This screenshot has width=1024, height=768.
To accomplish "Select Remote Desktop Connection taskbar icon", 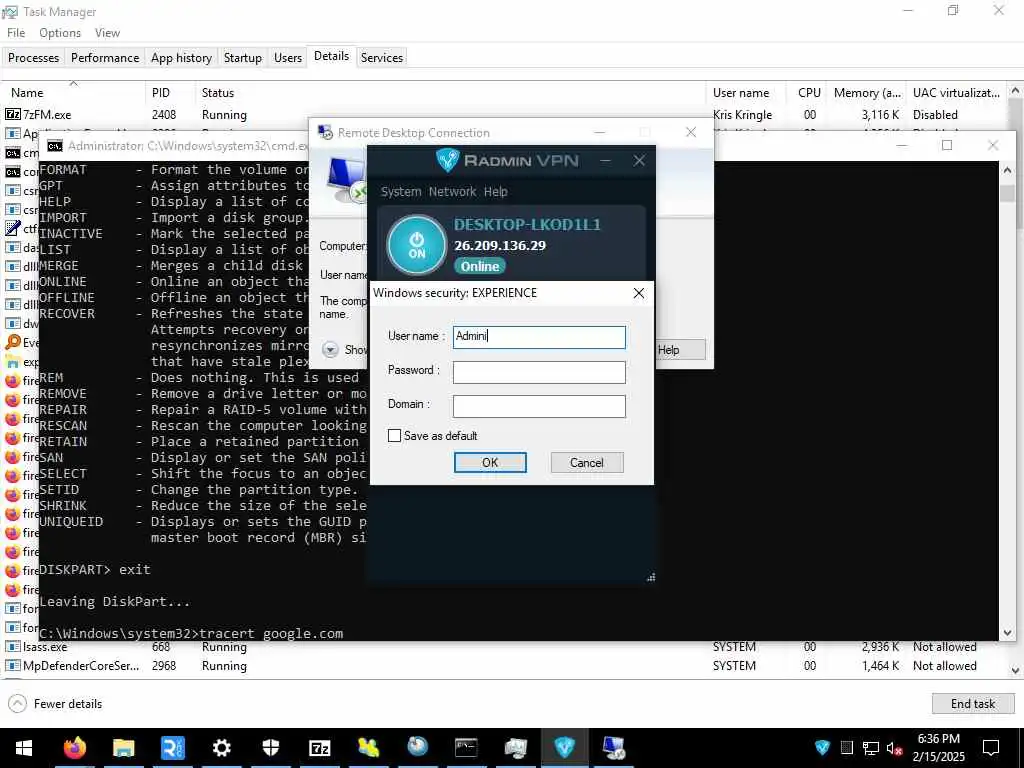I will [614, 747].
